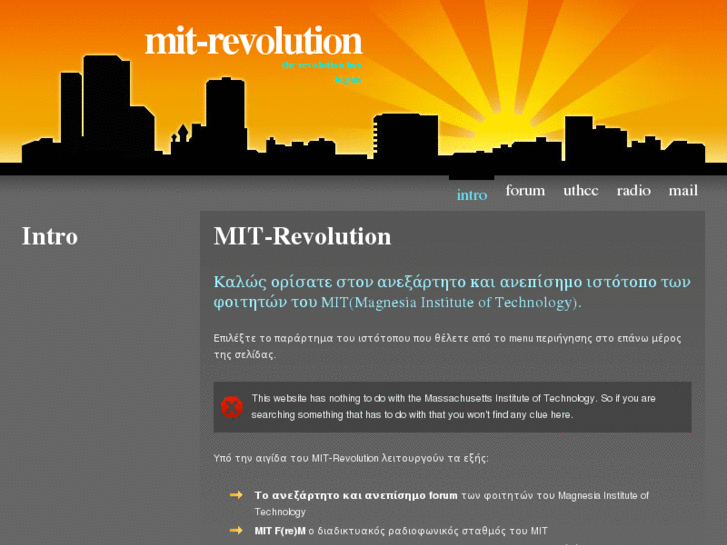Click the Intro sidebar heading
The width and height of the screenshot is (727, 545).
50,236
